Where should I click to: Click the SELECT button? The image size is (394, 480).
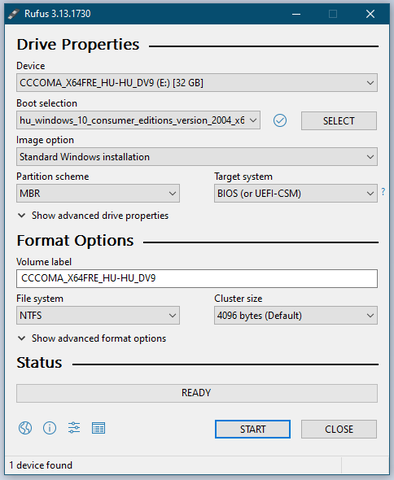(339, 121)
